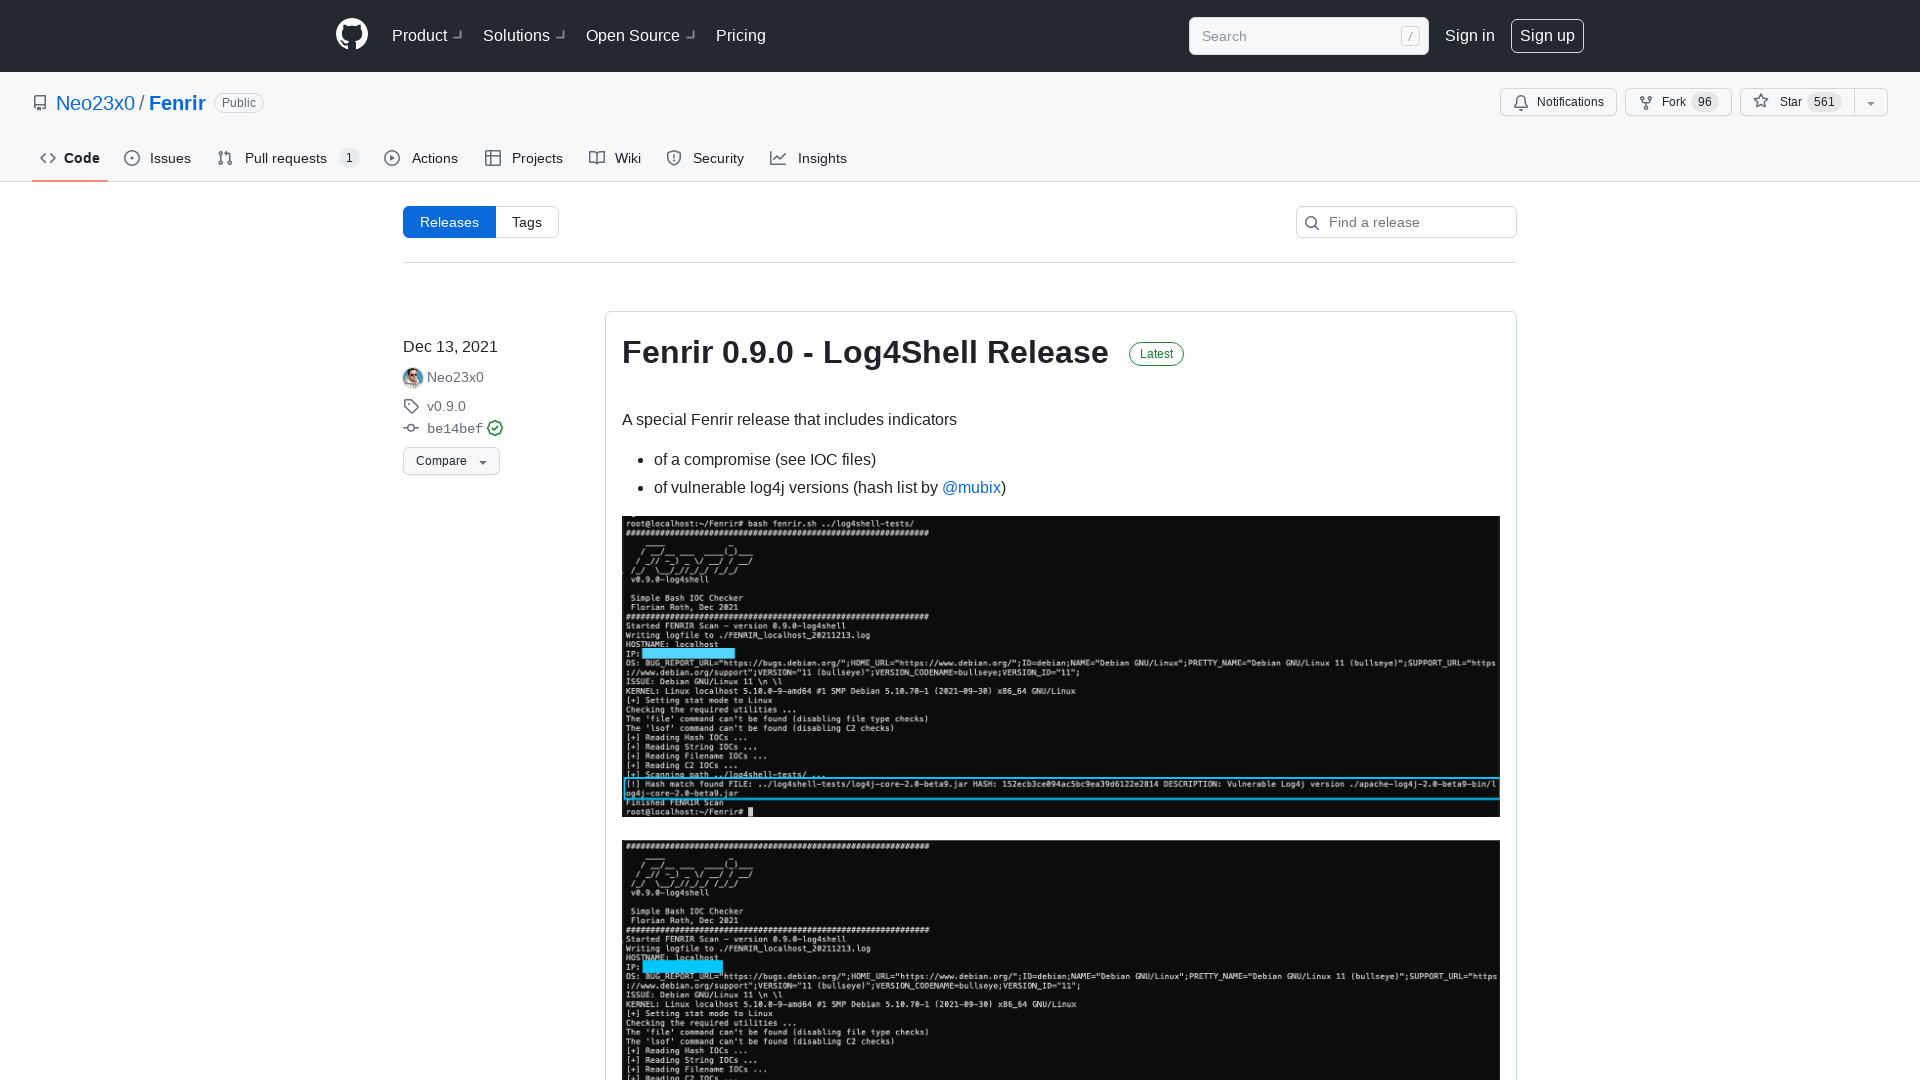Open the Projects tab
Viewport: 1920px width, 1080px height.
[524, 158]
